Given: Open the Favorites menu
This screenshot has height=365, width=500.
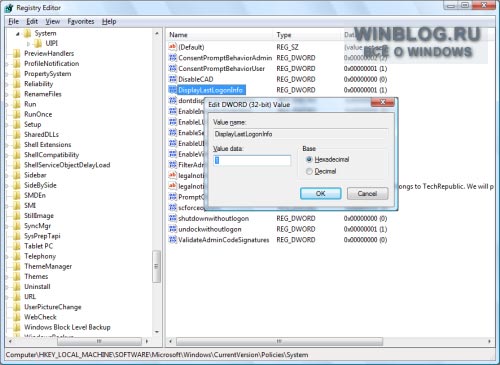Looking at the screenshot, I should pyautogui.click(x=81, y=22).
